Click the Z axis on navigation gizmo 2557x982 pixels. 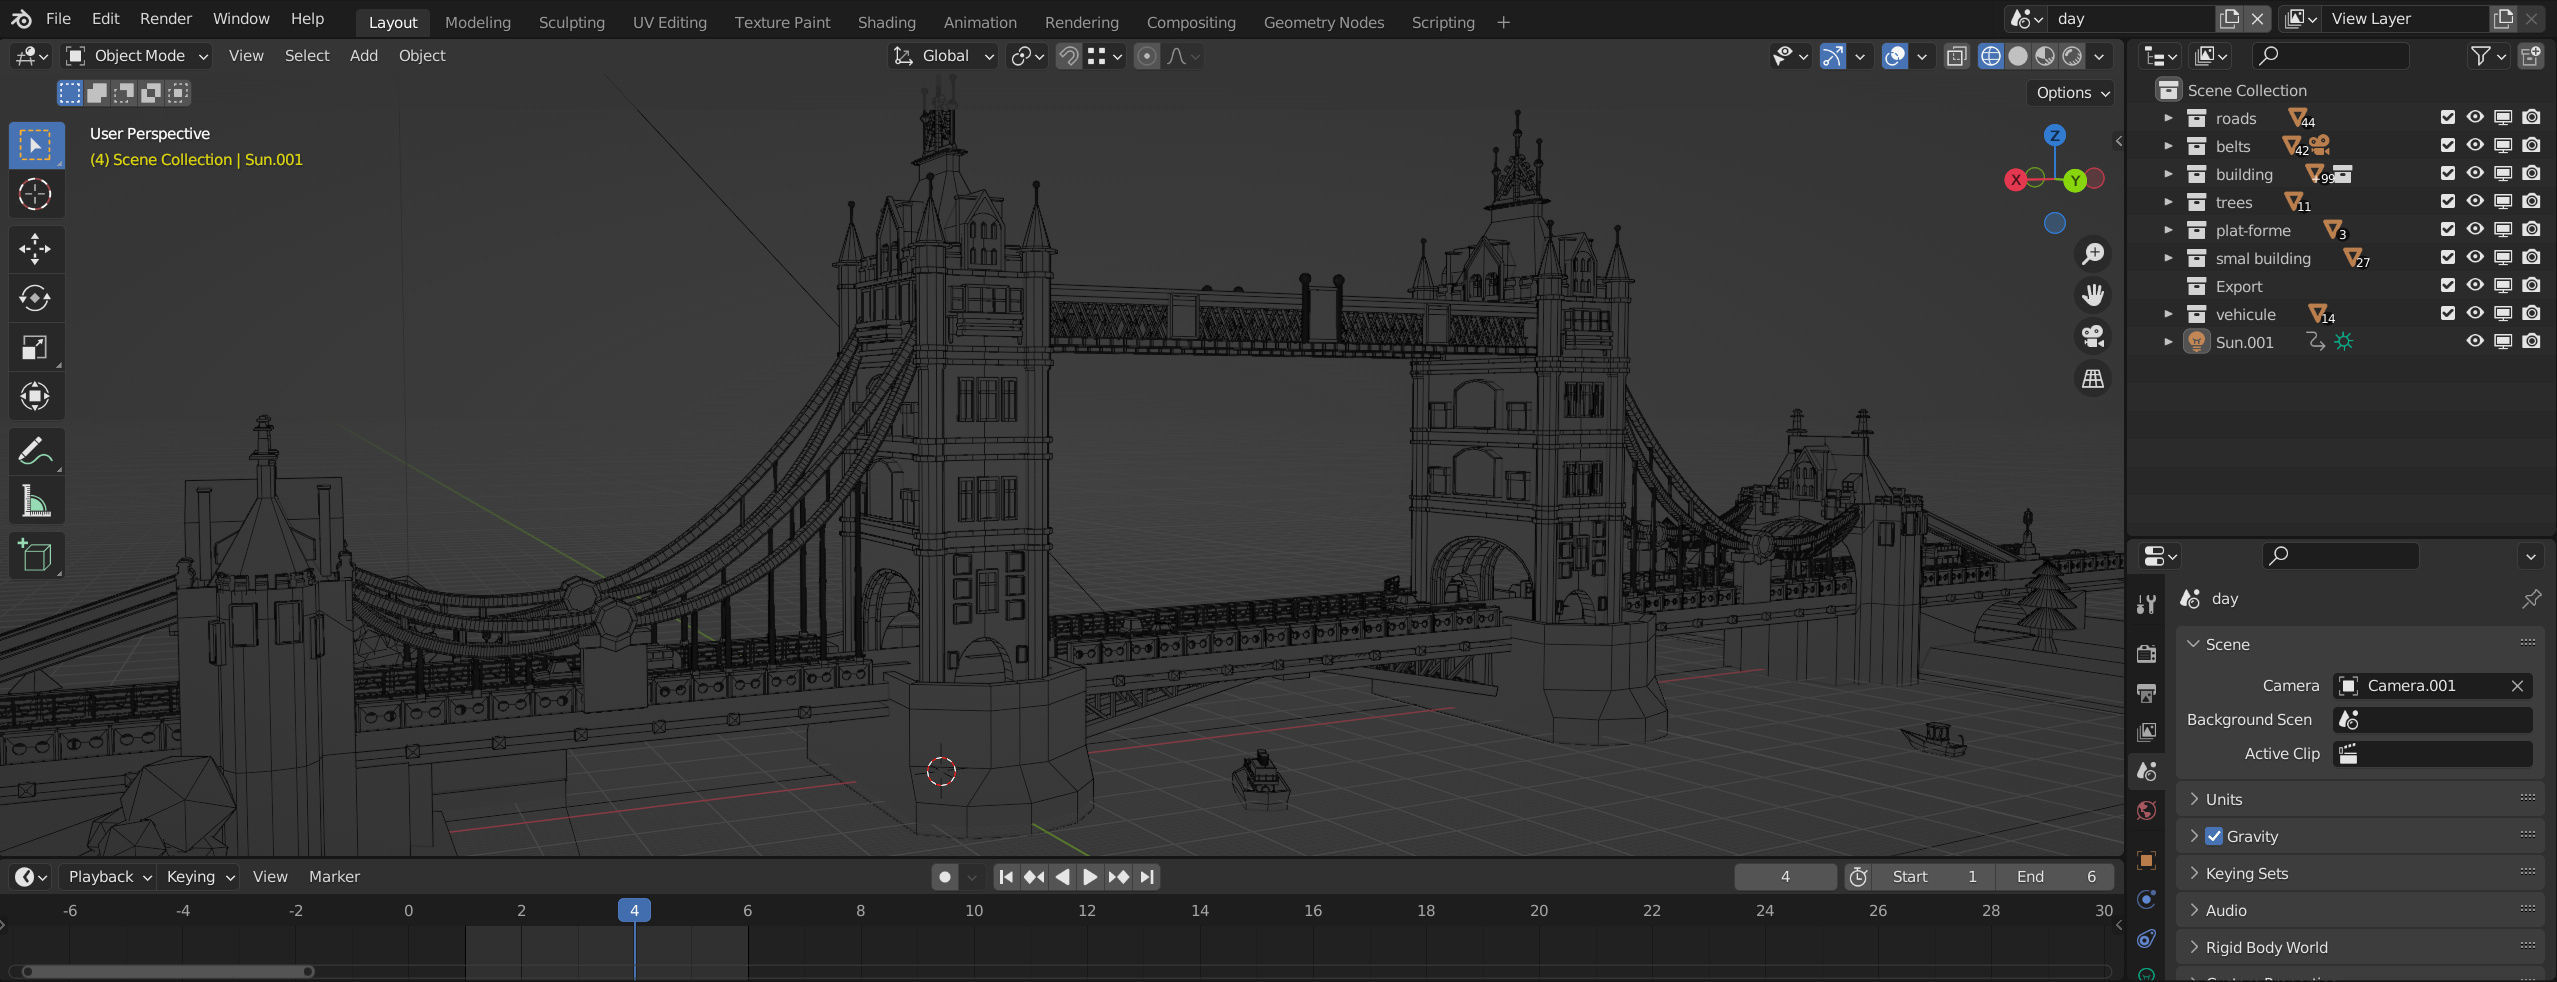(2054, 135)
